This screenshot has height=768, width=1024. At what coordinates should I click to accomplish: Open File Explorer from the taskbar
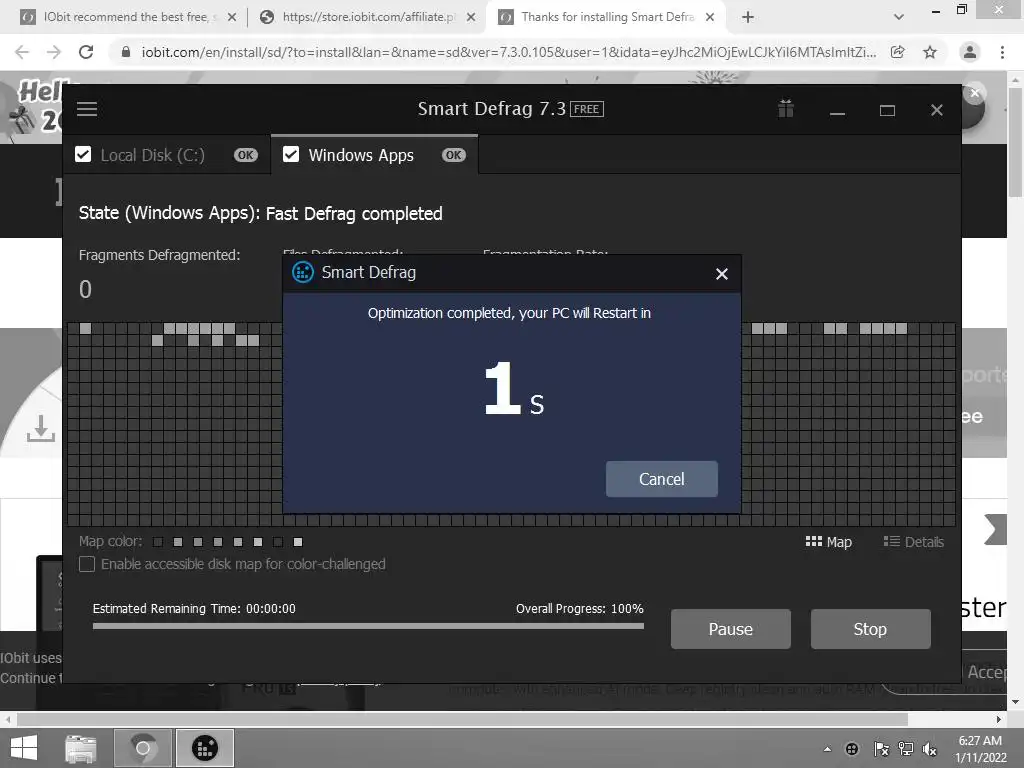click(x=81, y=748)
